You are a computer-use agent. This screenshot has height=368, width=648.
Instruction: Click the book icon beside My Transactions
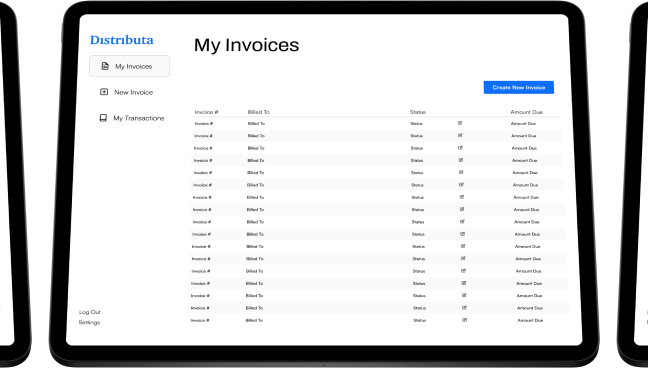click(x=103, y=118)
